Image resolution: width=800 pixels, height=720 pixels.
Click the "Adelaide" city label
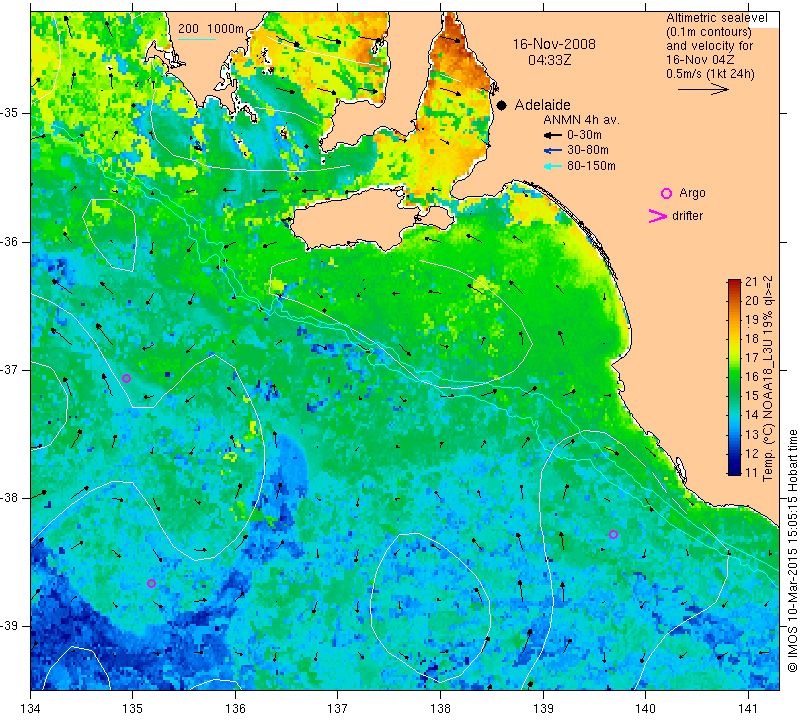tap(542, 105)
